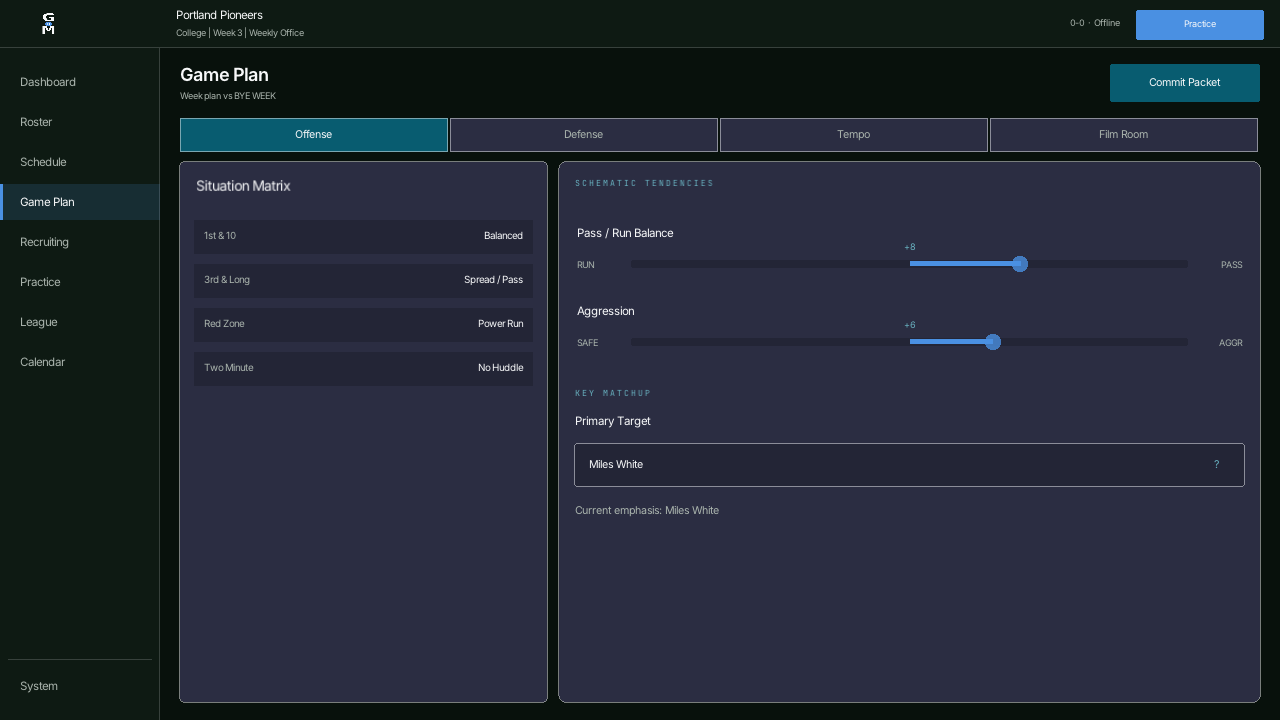Go to Roster in the sidebar
Image resolution: width=1280 pixels, height=720 pixels.
click(80, 122)
